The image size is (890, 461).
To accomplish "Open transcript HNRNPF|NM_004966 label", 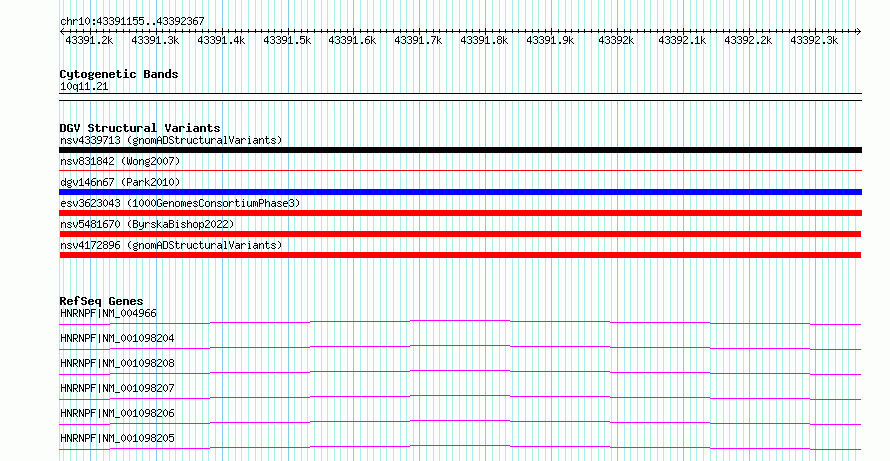I will [x=108, y=313].
